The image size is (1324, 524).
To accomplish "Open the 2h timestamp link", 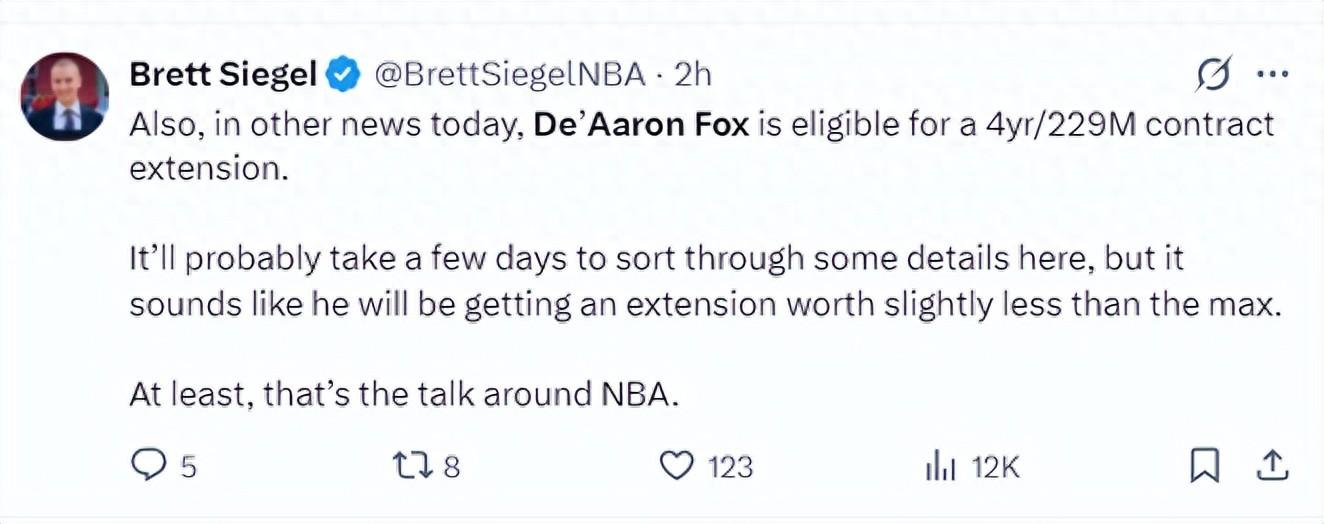I will pos(691,73).
